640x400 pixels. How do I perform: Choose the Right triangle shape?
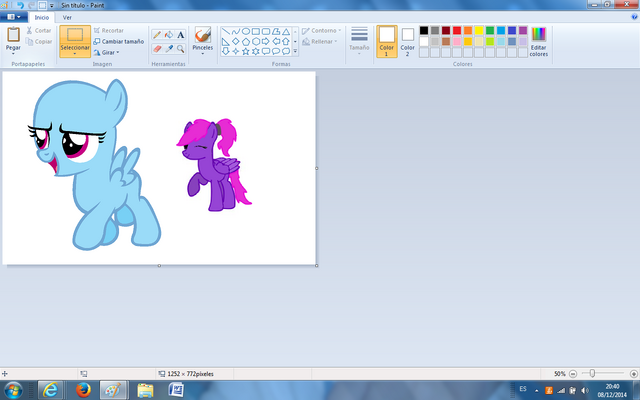(x=226, y=42)
